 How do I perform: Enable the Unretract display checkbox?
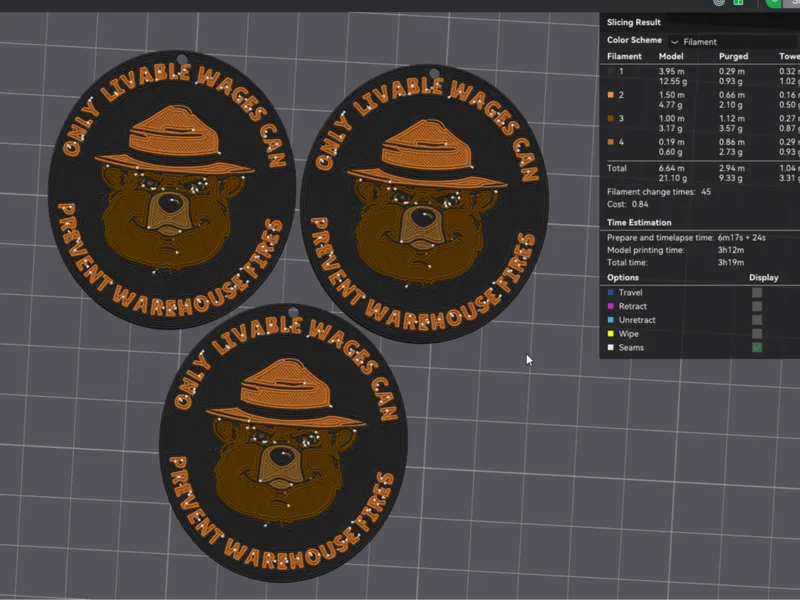[757, 320]
